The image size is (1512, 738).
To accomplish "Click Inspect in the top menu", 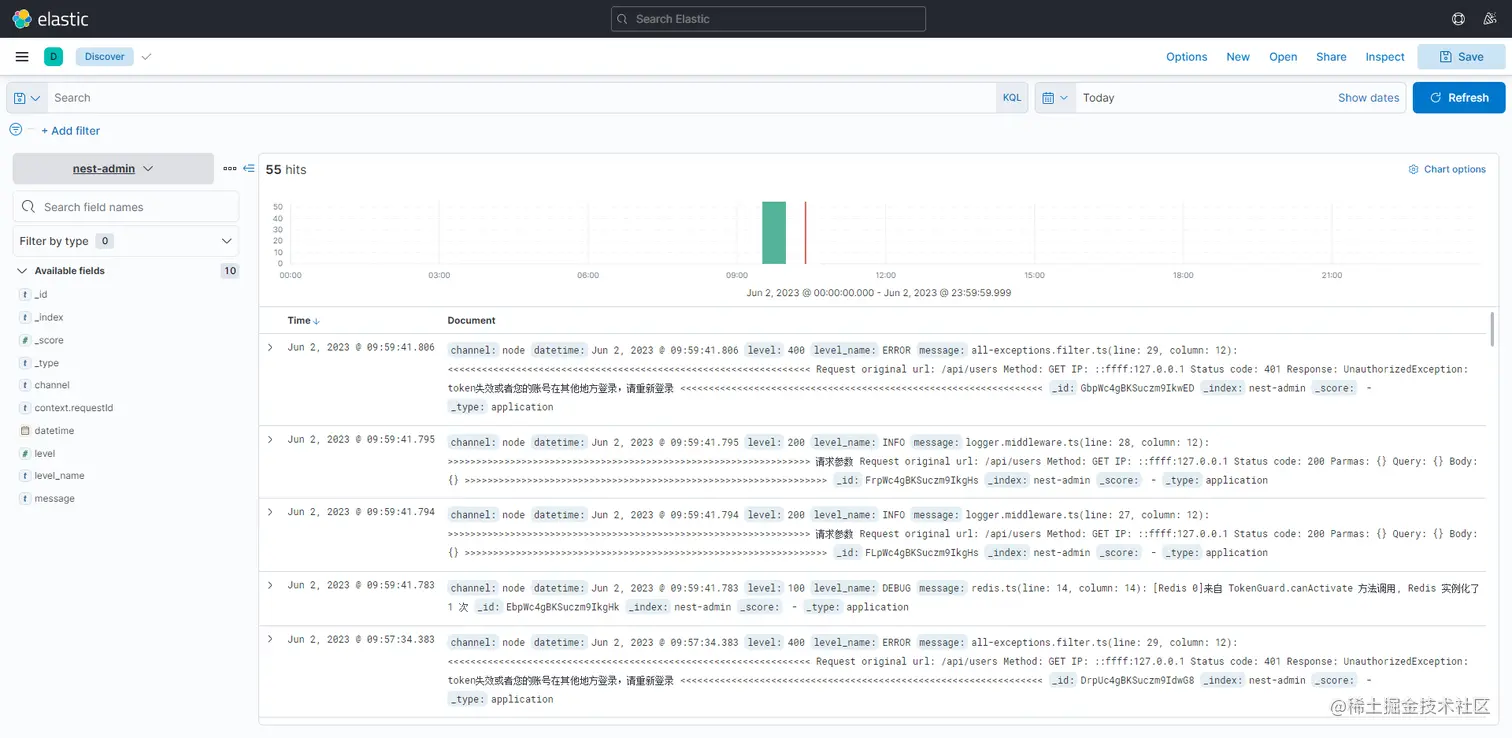I will (x=1385, y=57).
